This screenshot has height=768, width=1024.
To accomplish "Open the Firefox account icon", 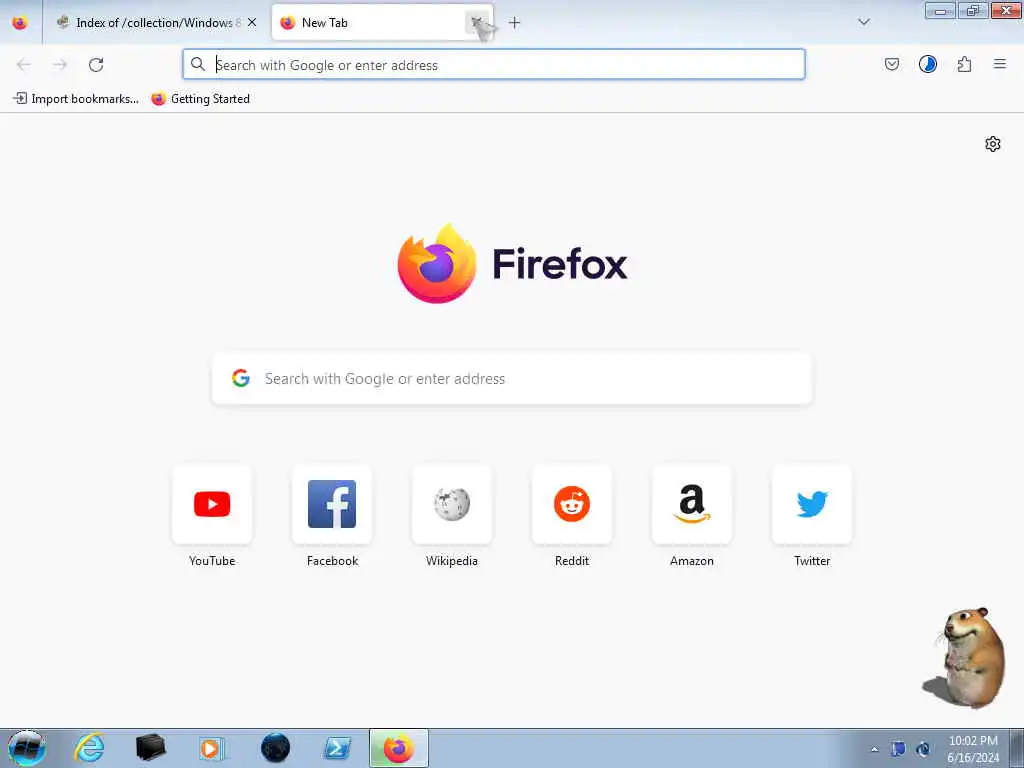I will (928, 64).
